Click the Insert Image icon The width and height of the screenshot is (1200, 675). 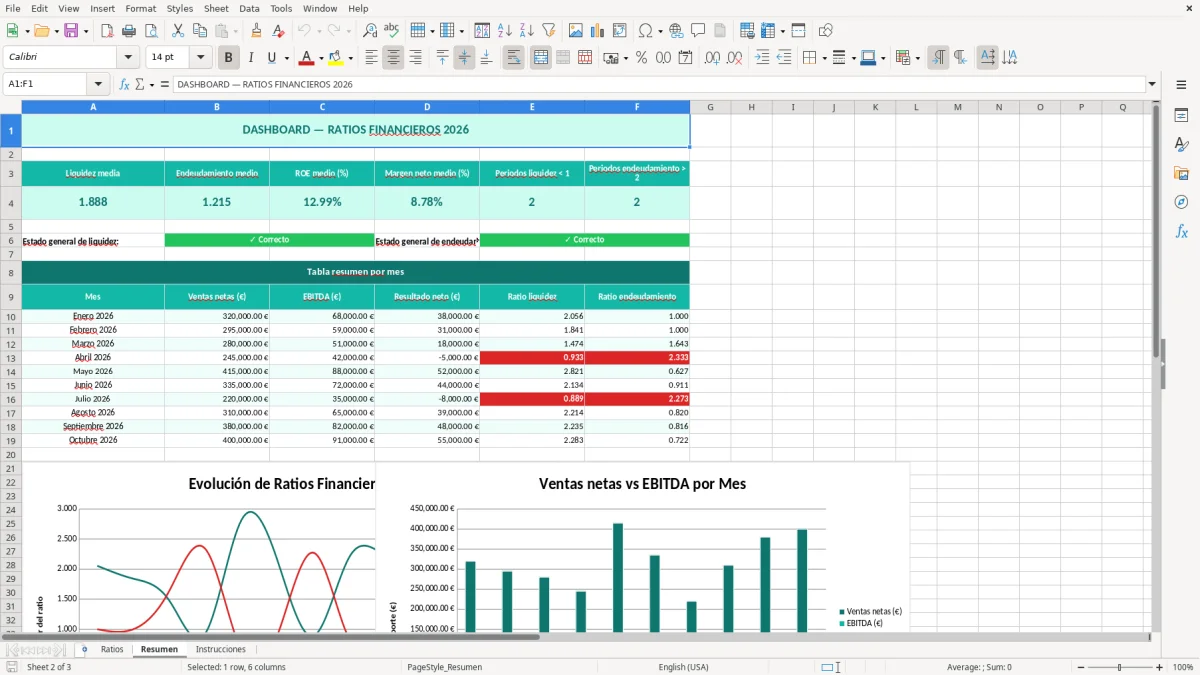click(x=575, y=31)
